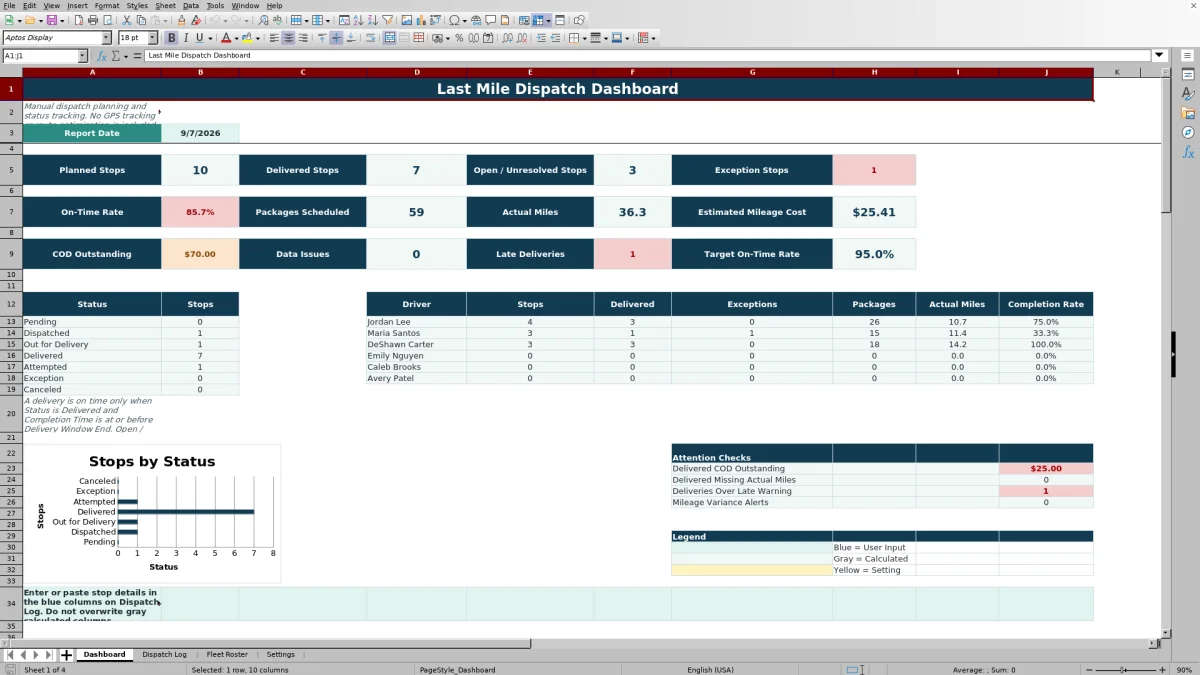Expand the Name Box dropdown

[82, 56]
